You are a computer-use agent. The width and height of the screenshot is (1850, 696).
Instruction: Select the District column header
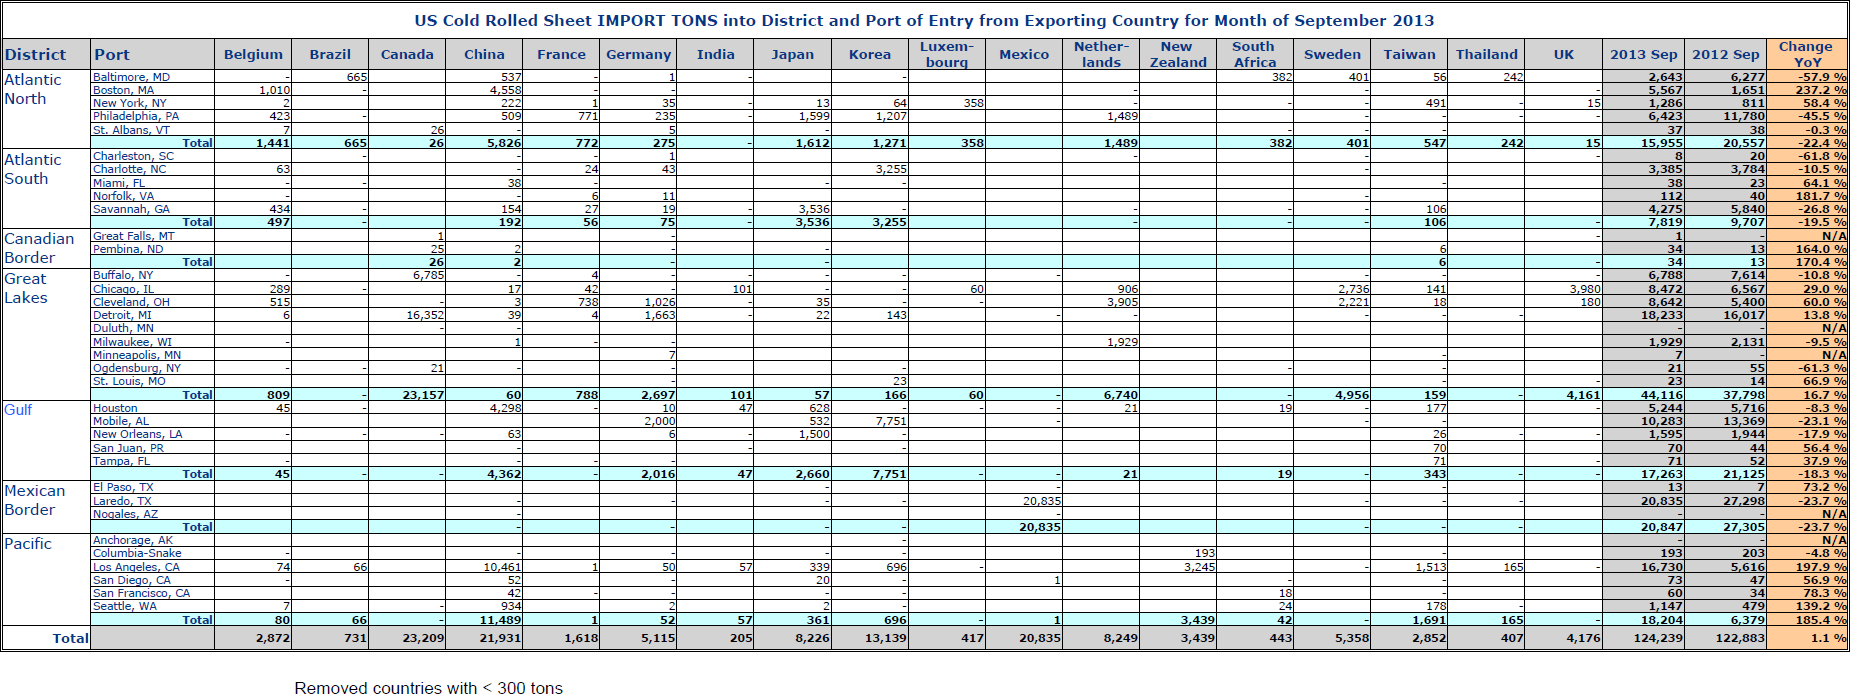tap(35, 55)
